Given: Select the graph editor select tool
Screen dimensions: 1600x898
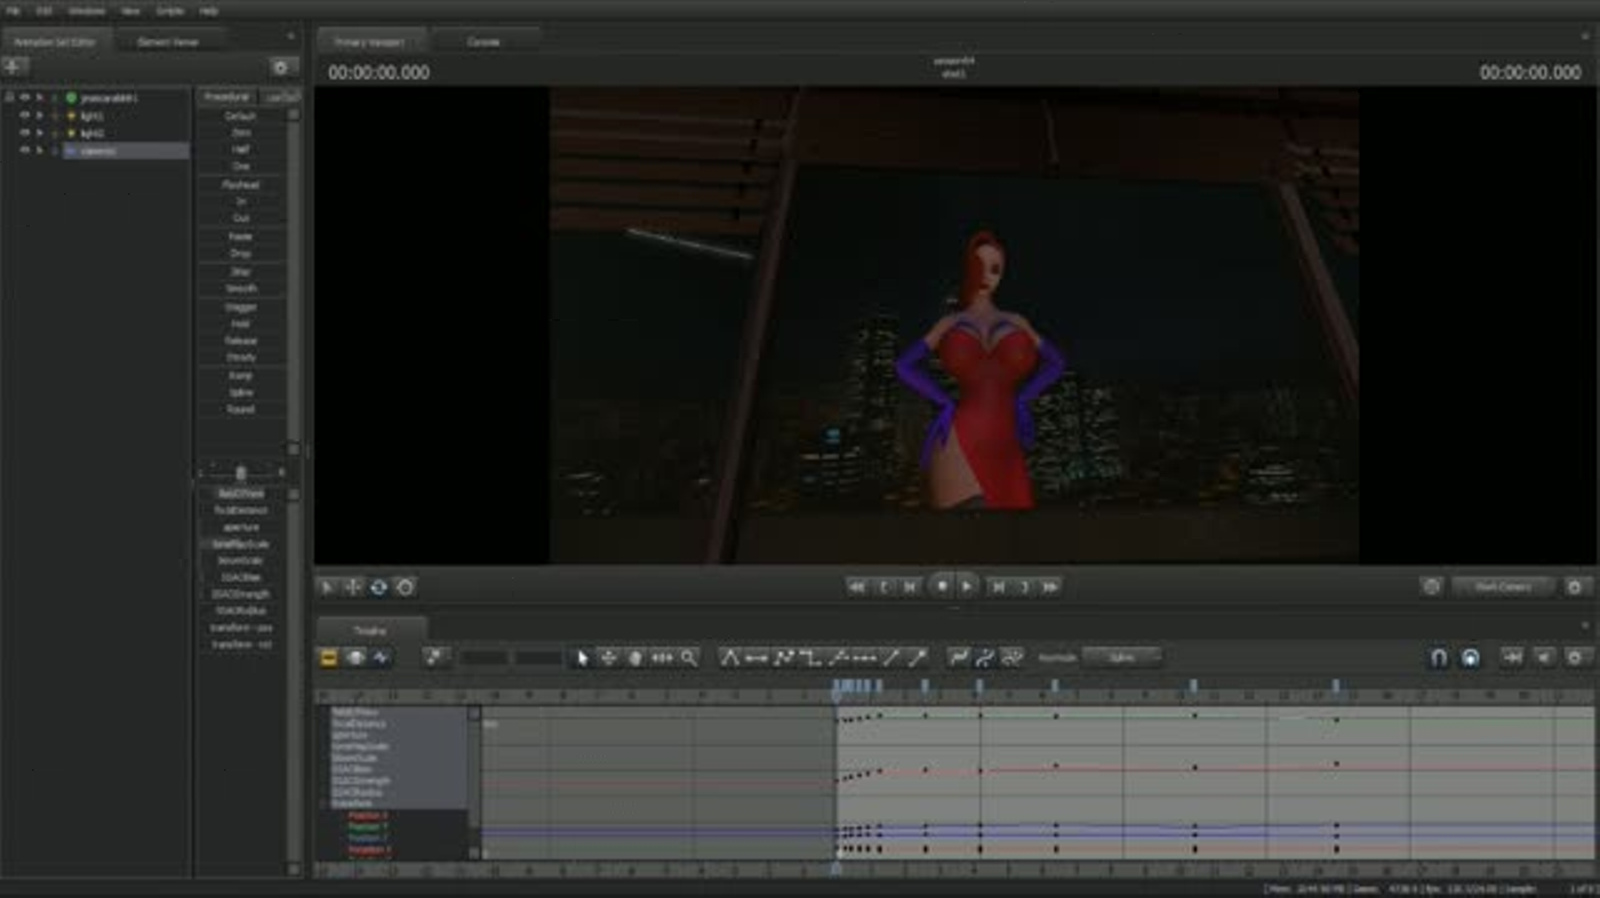Looking at the screenshot, I should click(583, 657).
